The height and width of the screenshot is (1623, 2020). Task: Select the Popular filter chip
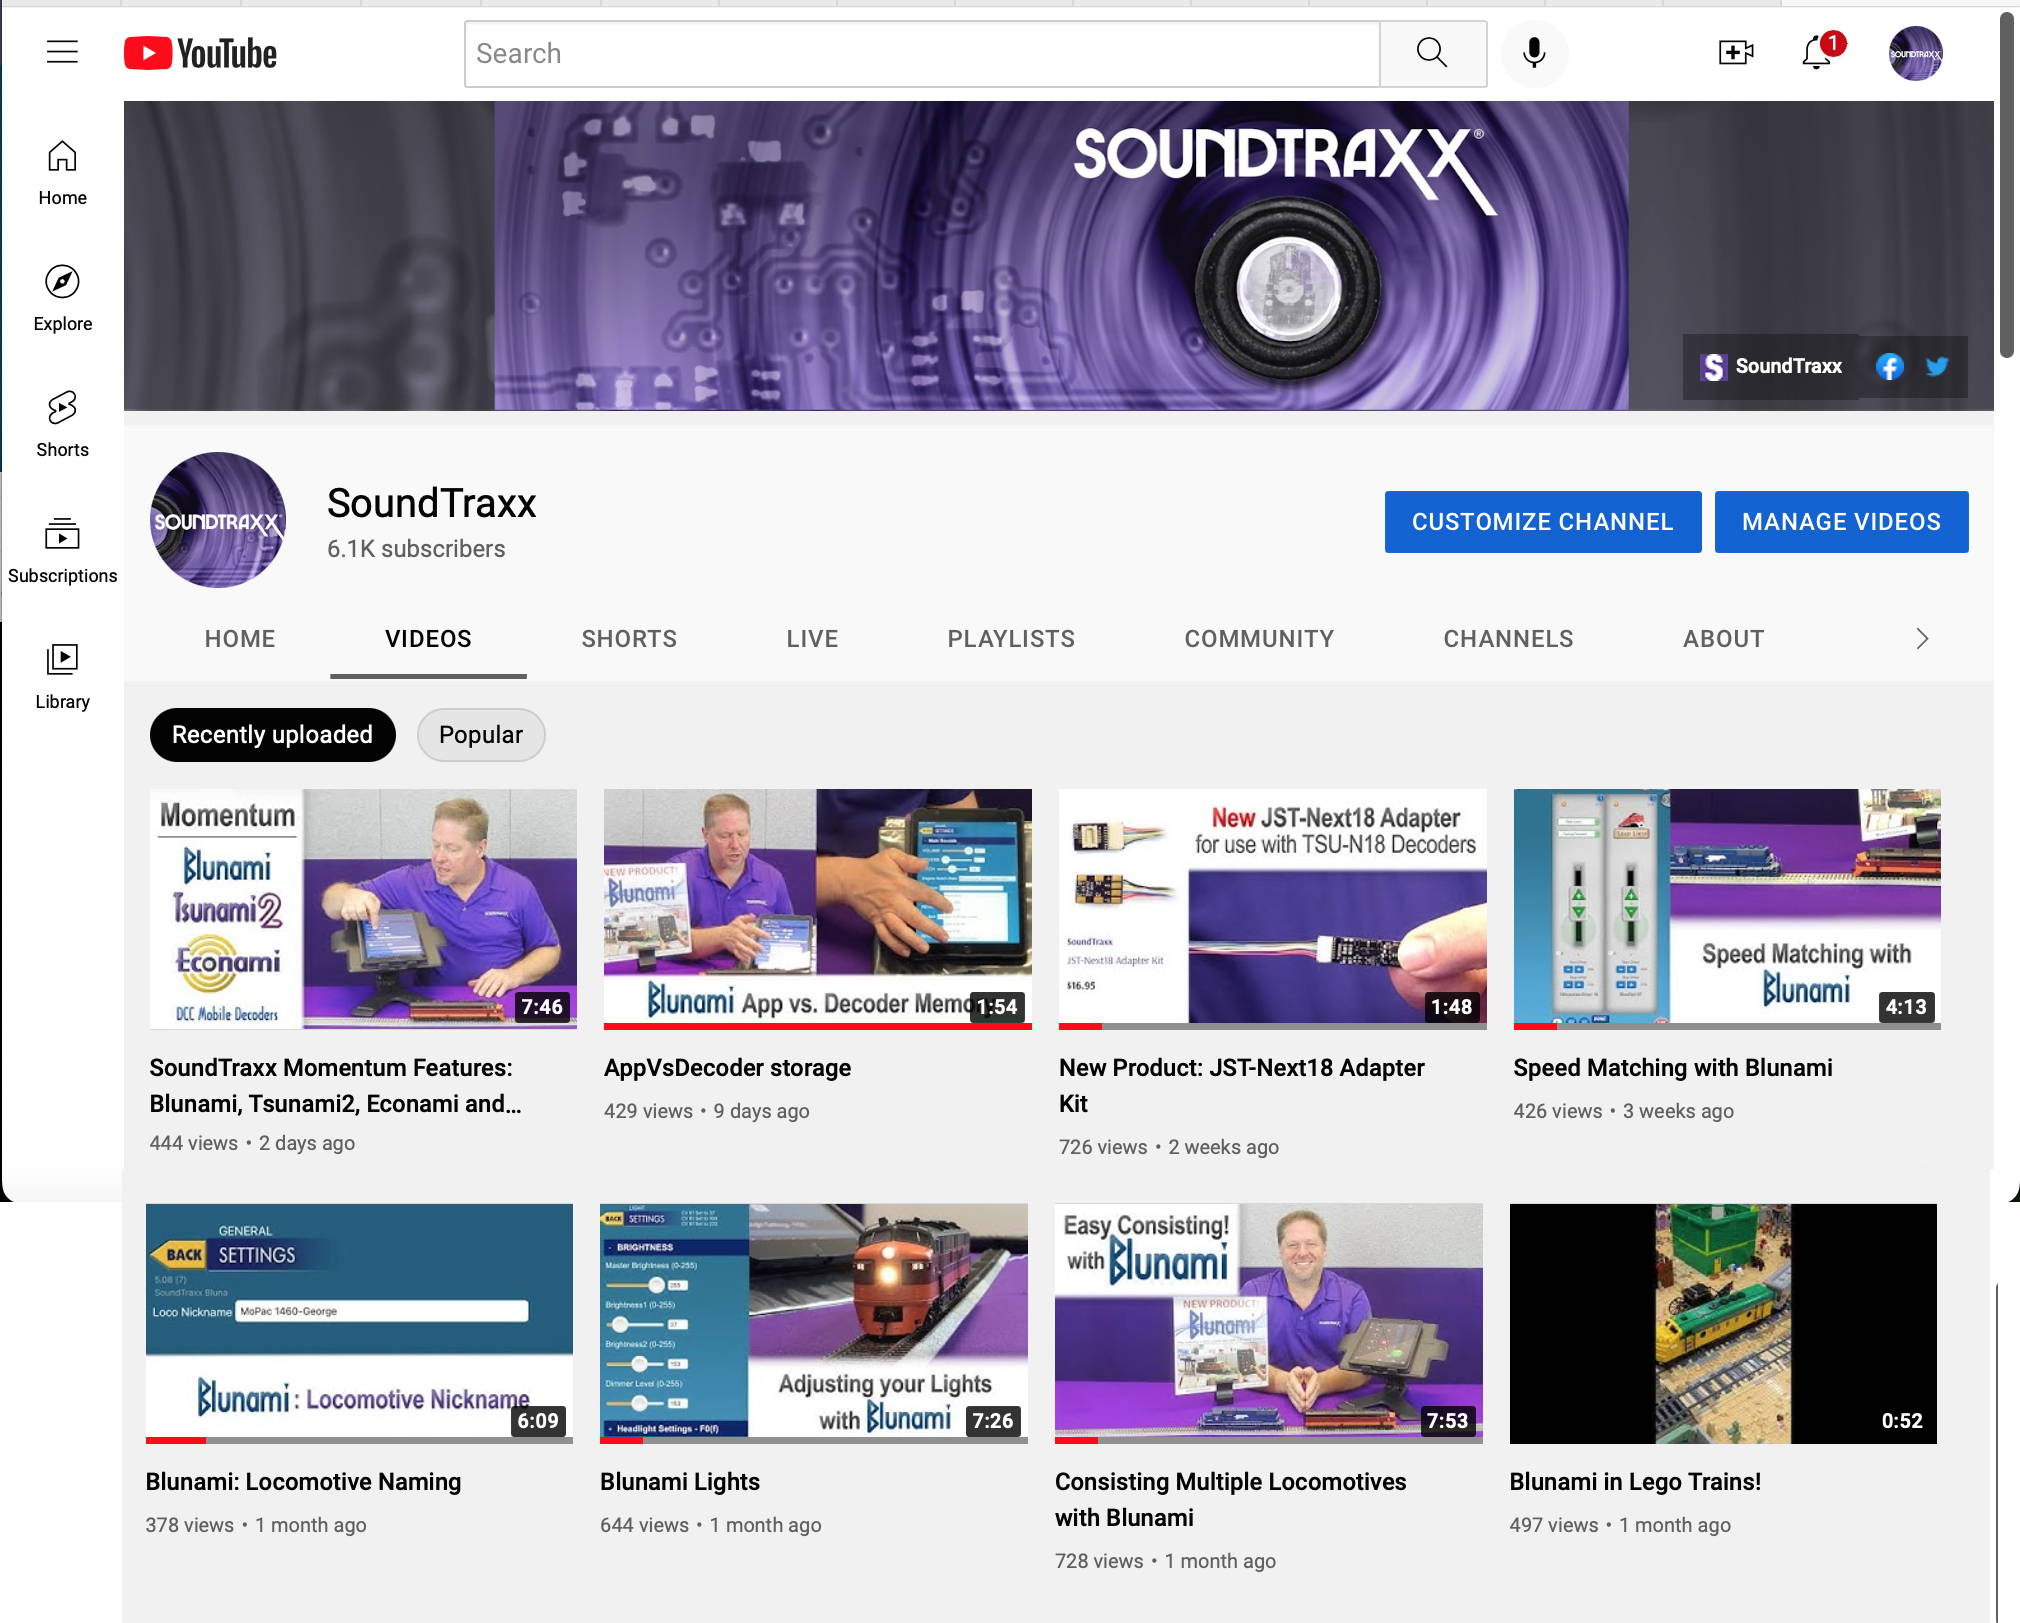coord(481,735)
